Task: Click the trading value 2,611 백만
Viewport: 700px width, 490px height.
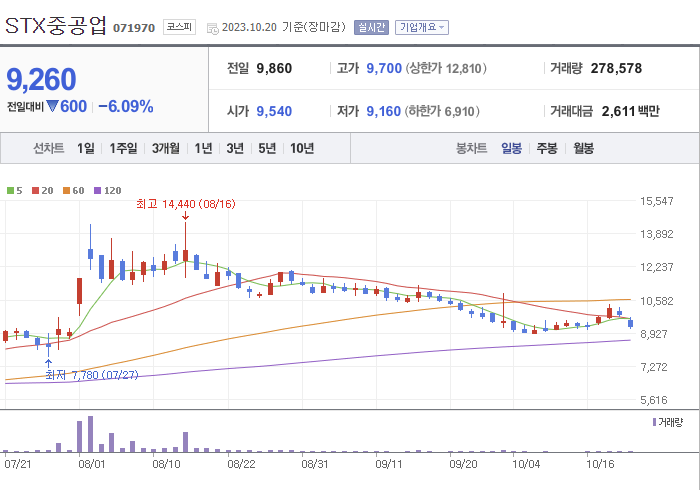Action: [630, 111]
